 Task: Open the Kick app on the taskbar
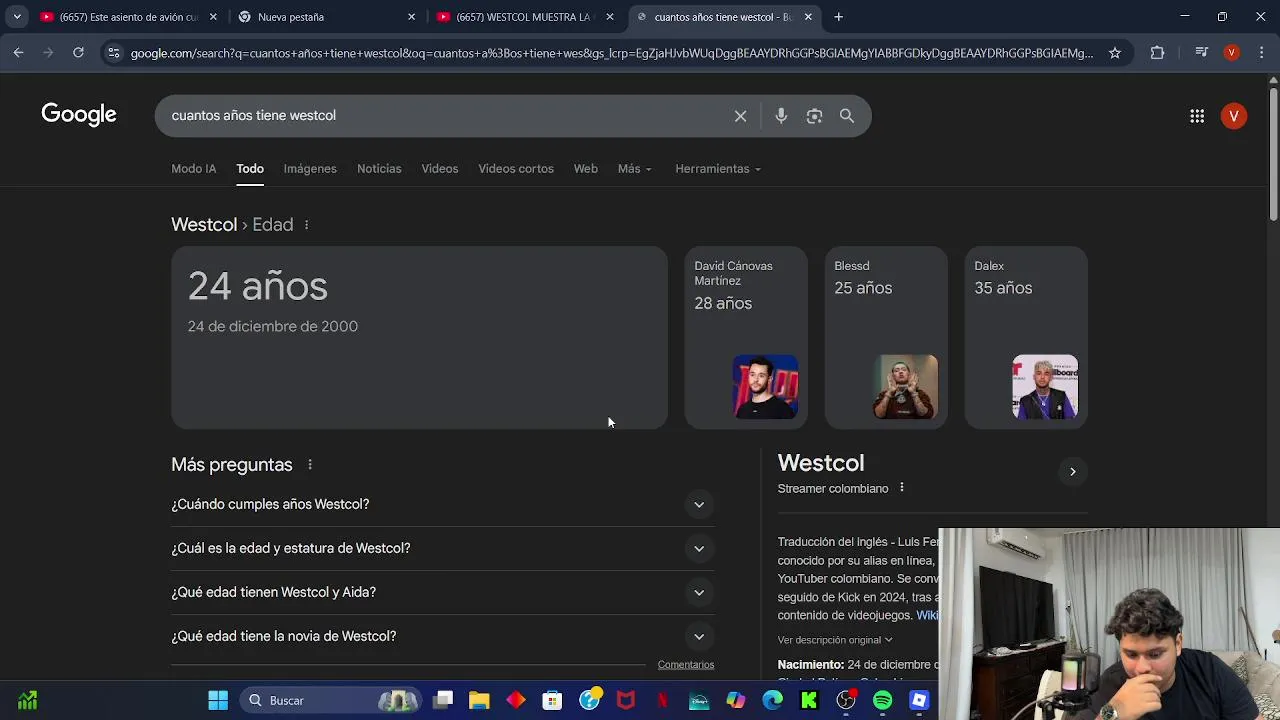click(x=809, y=700)
